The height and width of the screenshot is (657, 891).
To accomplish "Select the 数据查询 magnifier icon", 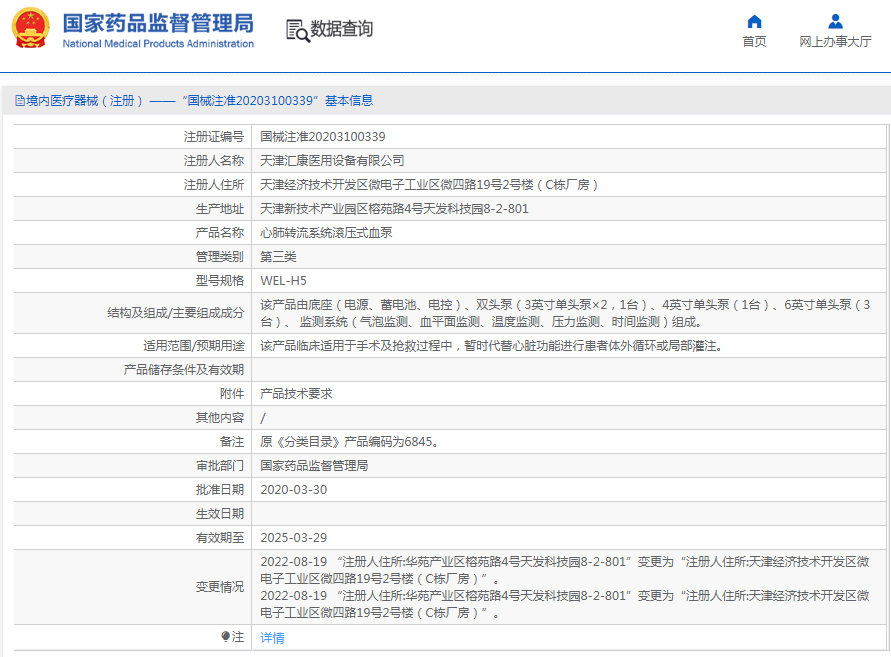I will (x=295, y=30).
